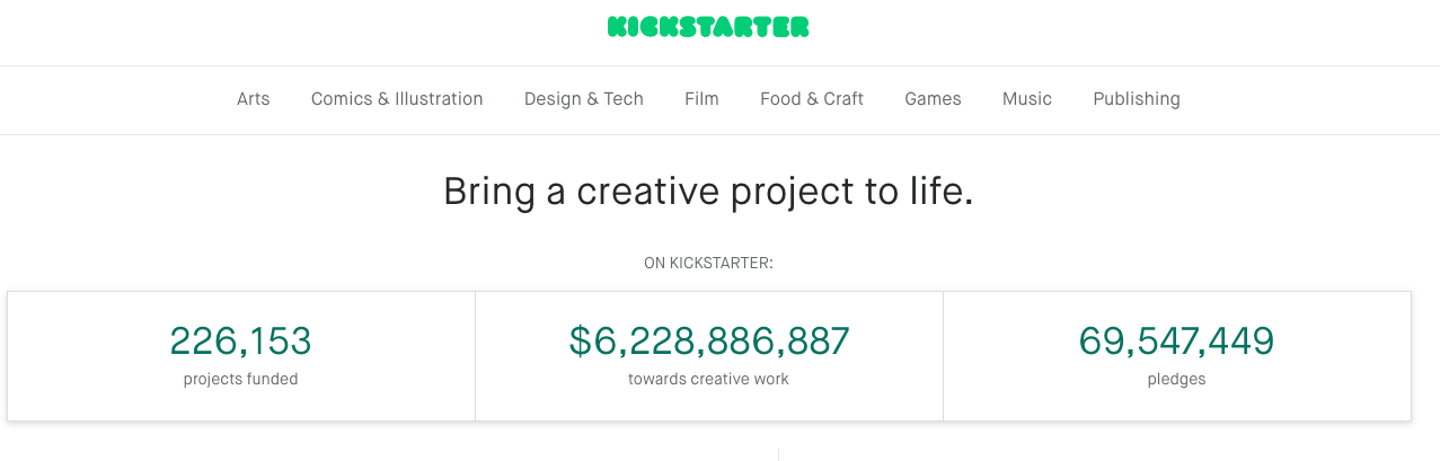Viewport: 1440px width, 461px height.
Task: Open the Arts category
Action: point(253,99)
